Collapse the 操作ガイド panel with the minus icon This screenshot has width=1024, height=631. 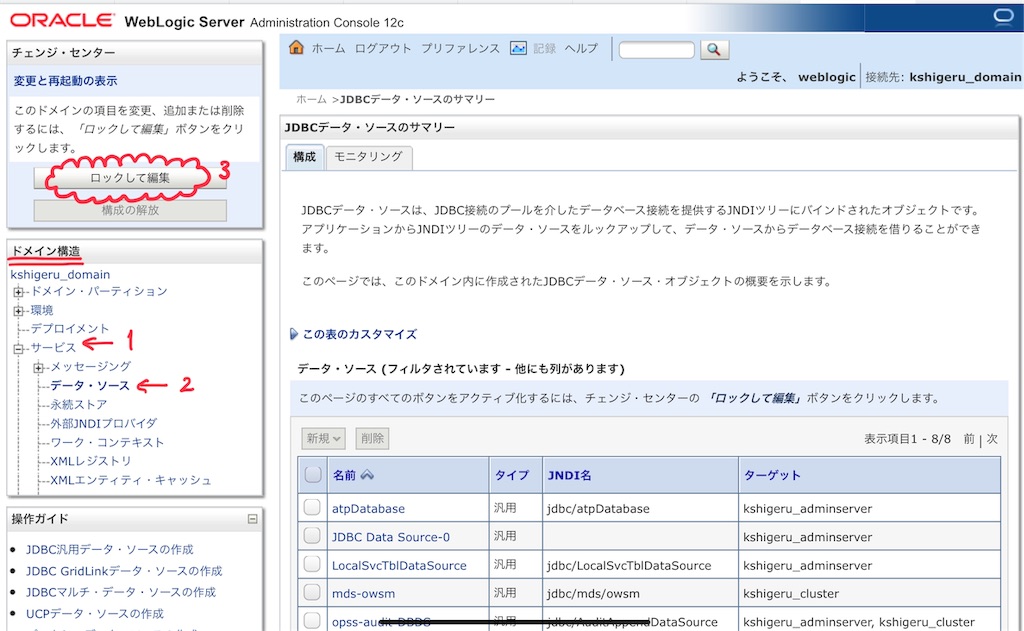pos(253,519)
